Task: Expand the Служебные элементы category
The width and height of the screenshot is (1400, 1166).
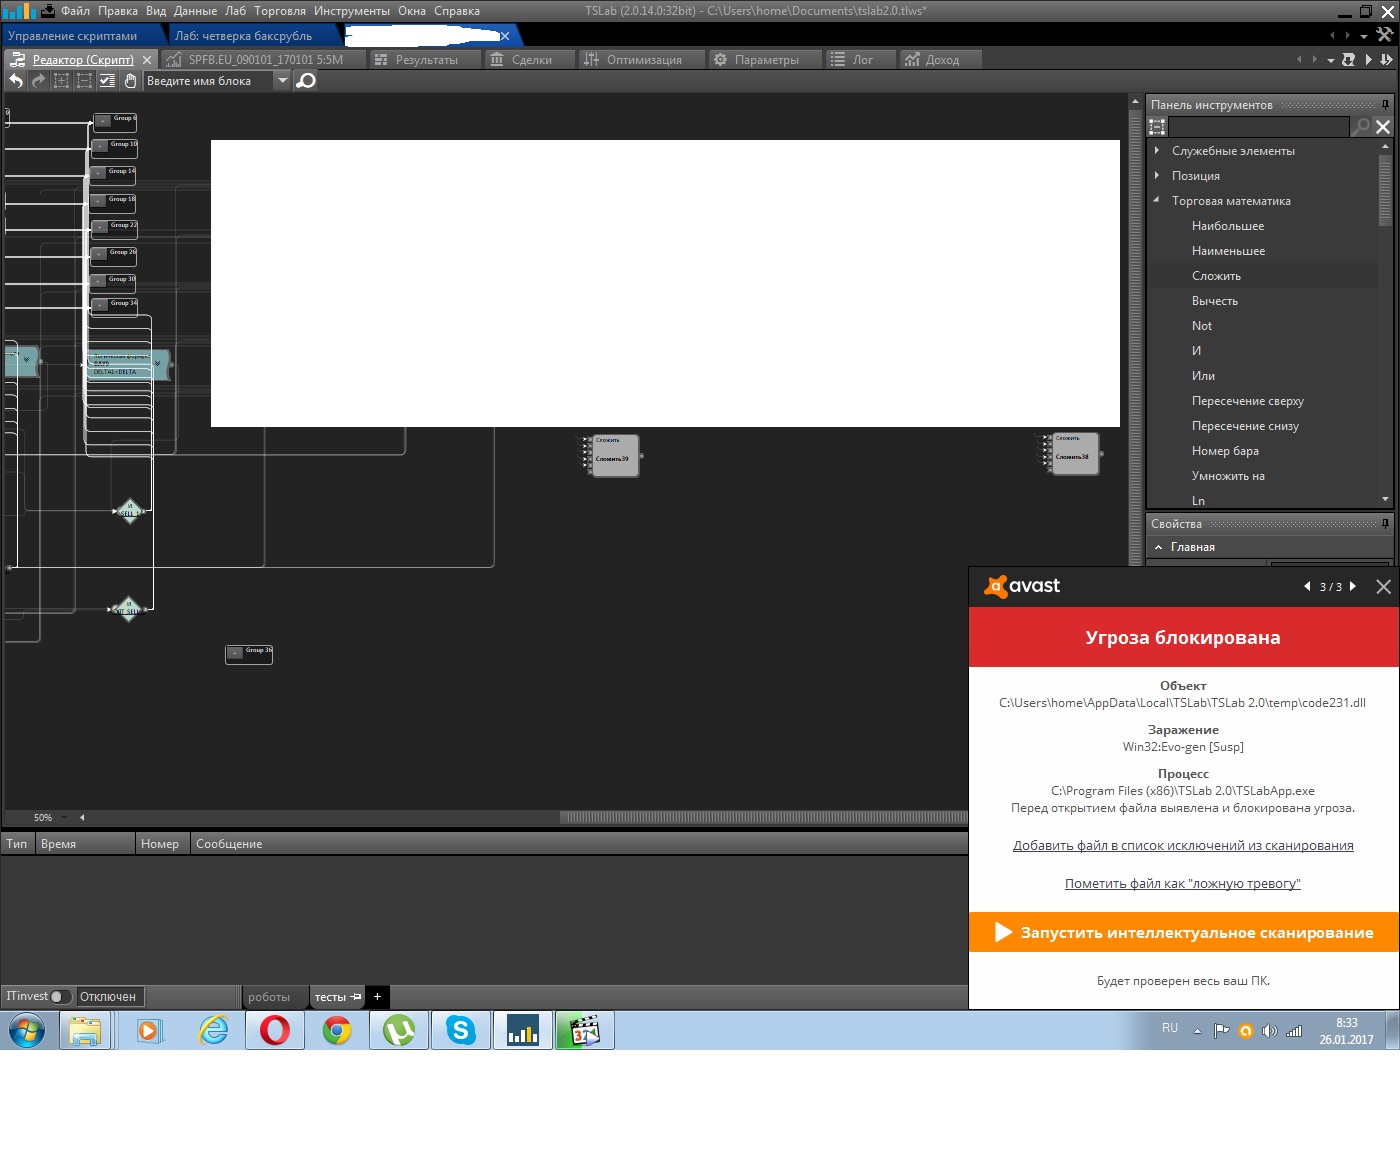Action: pyautogui.click(x=1157, y=151)
